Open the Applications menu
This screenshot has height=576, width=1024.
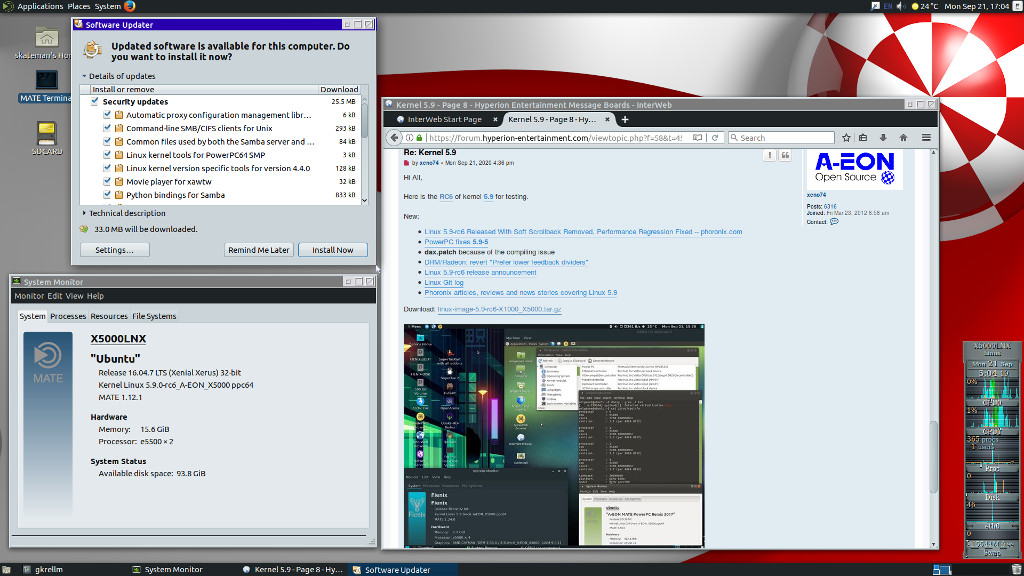click(40, 6)
